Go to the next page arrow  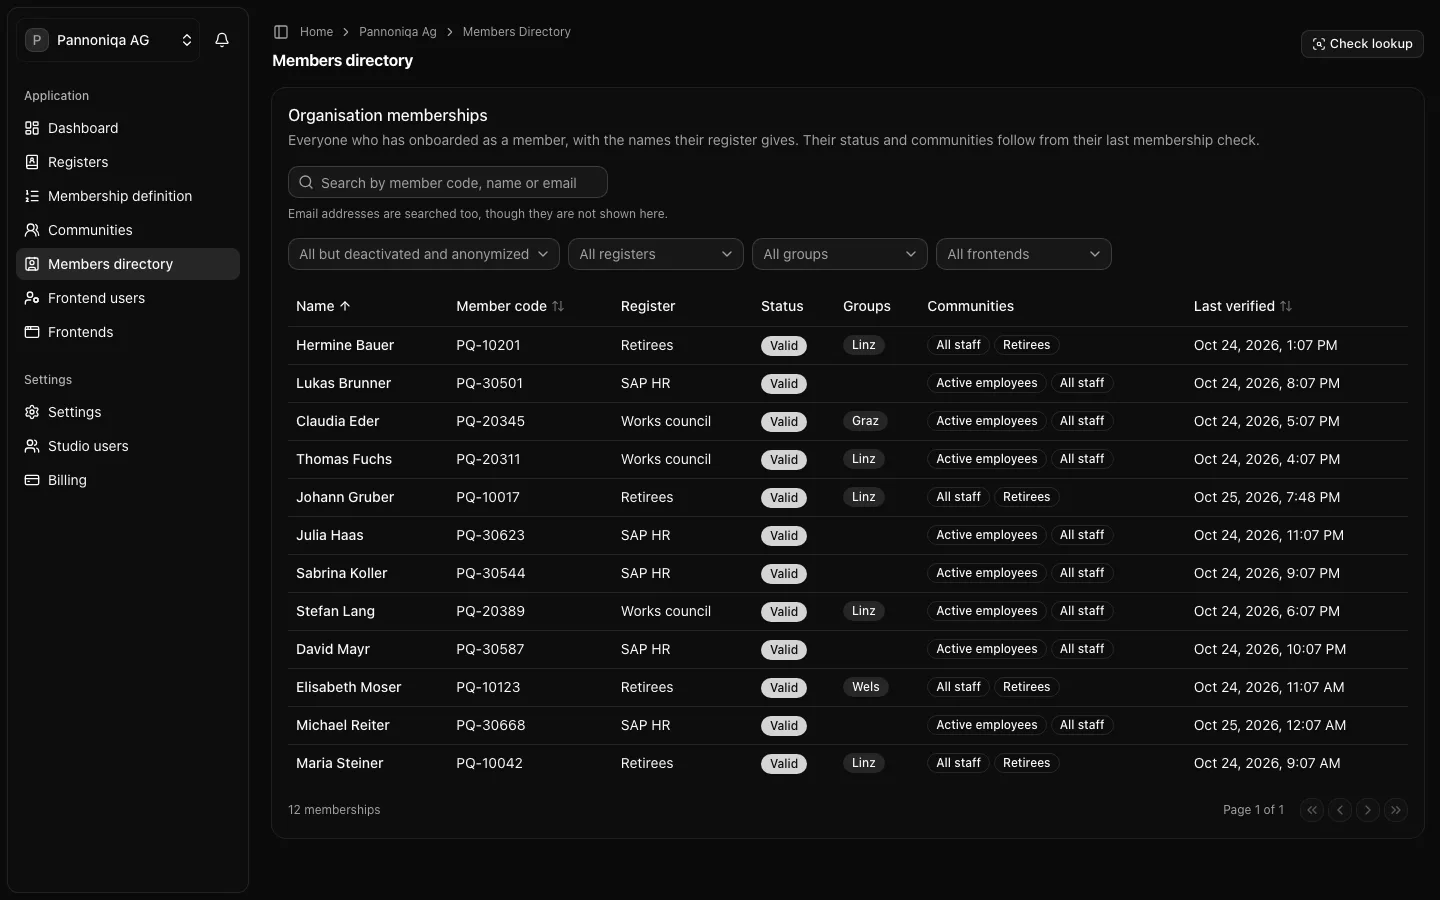tap(1368, 810)
